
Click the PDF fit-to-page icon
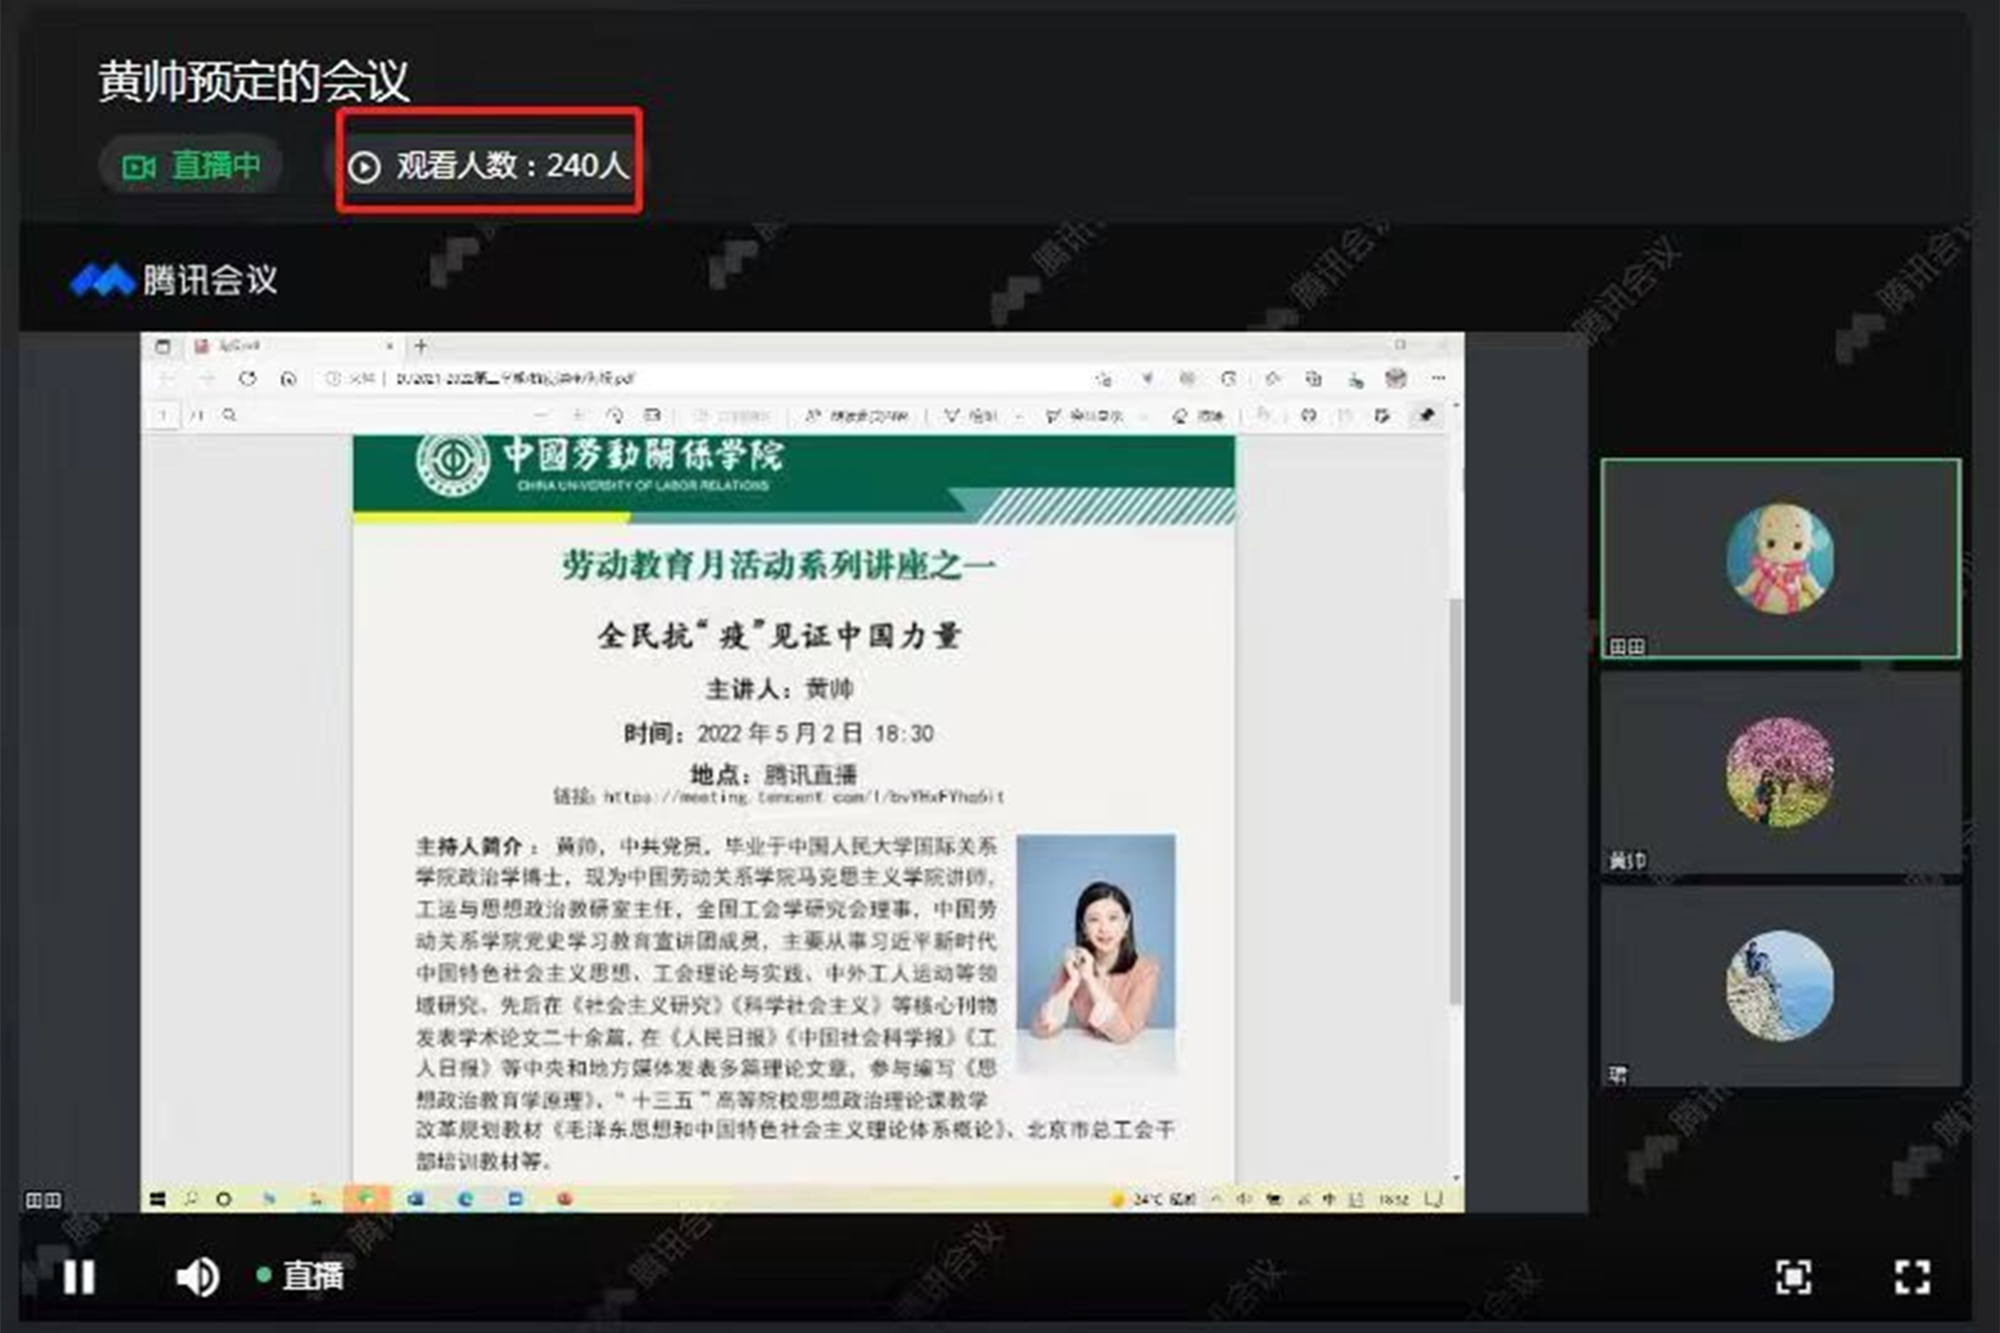click(652, 415)
